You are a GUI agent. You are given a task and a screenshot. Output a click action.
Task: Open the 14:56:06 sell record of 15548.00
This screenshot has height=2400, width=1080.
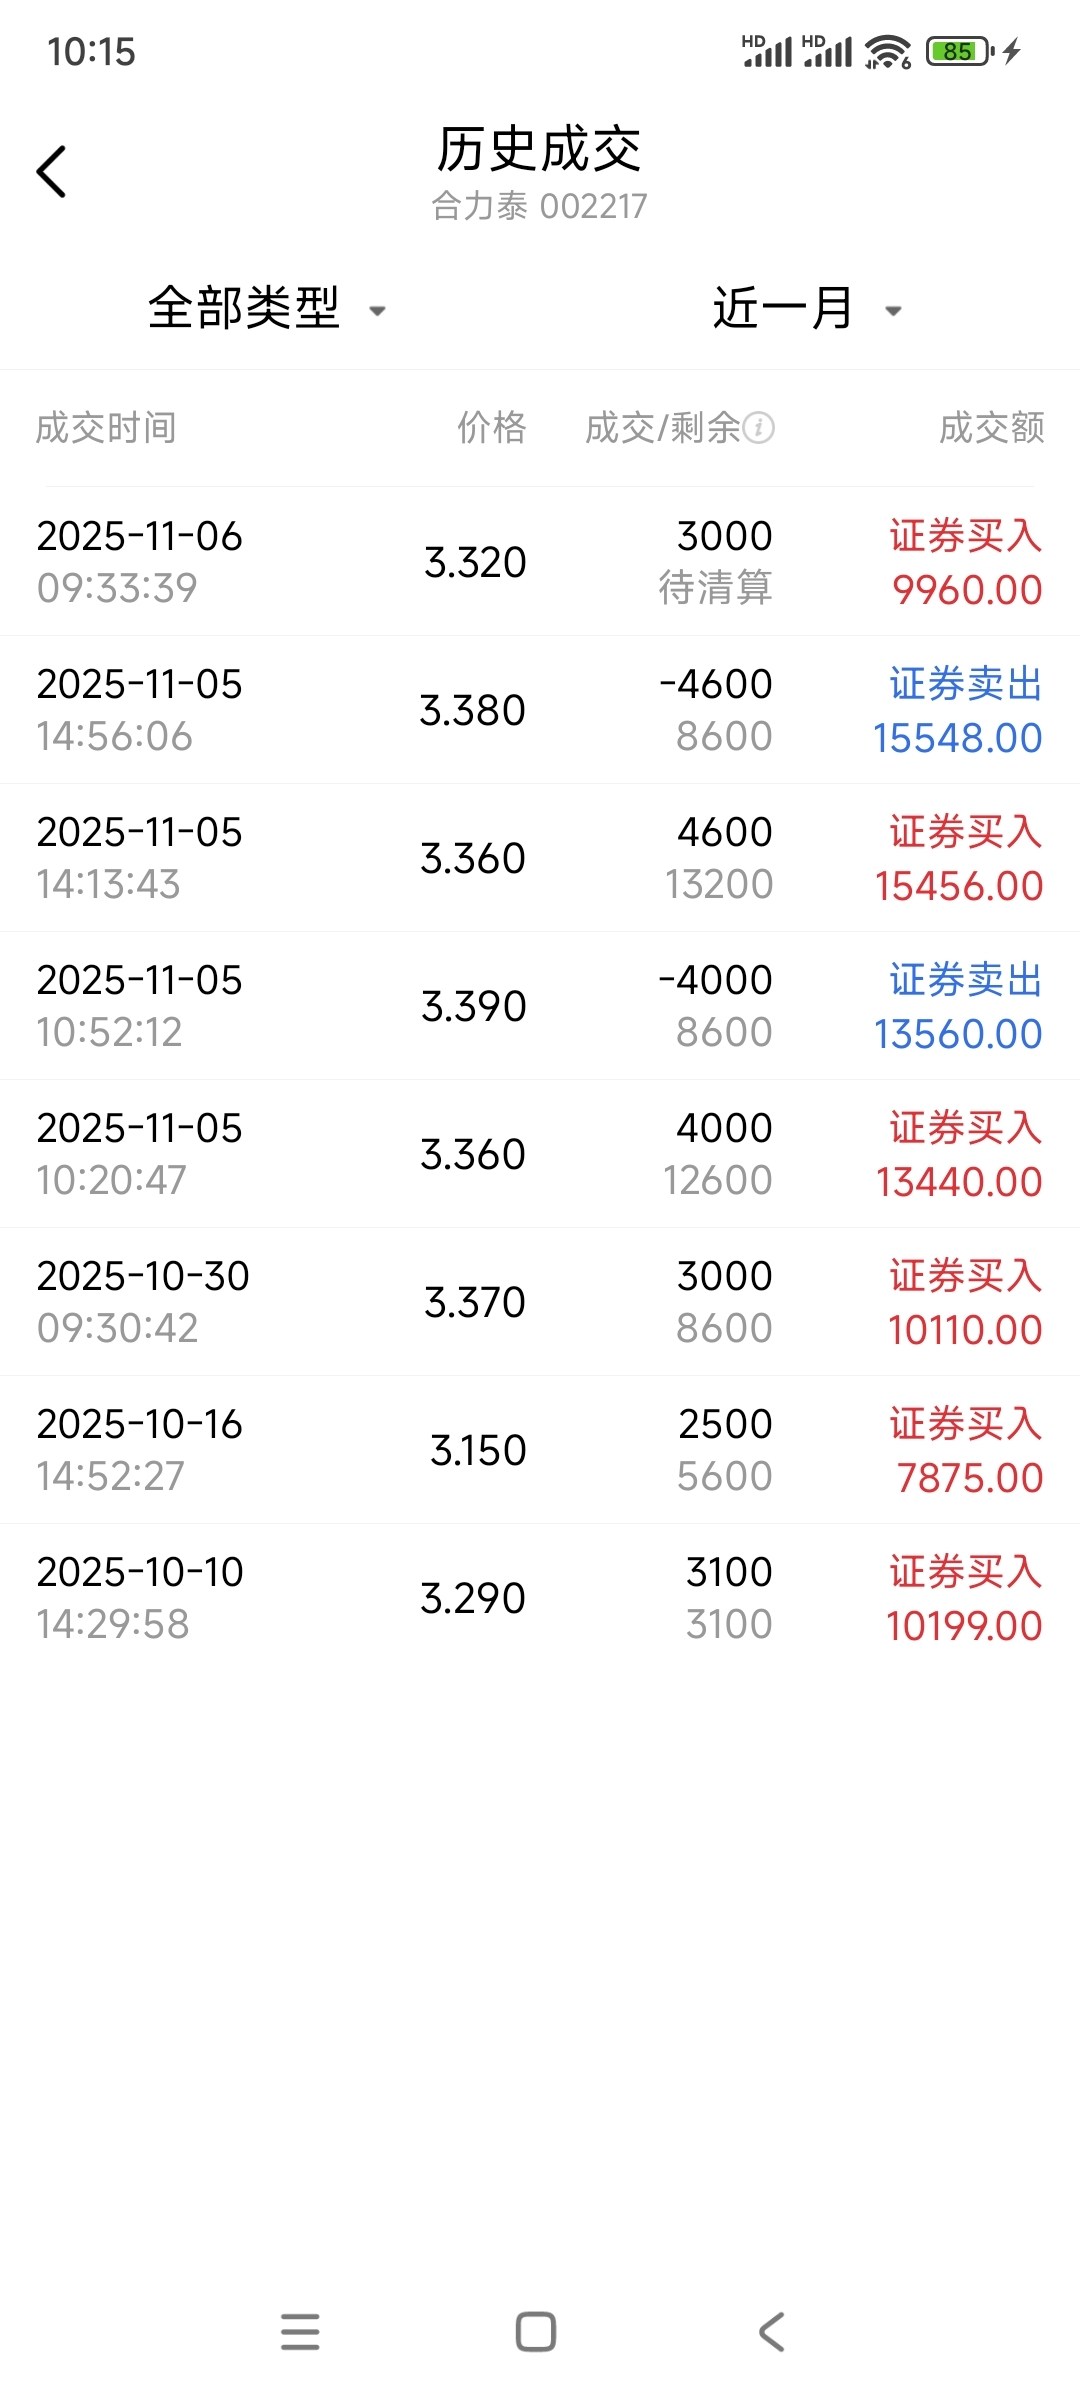(x=540, y=710)
